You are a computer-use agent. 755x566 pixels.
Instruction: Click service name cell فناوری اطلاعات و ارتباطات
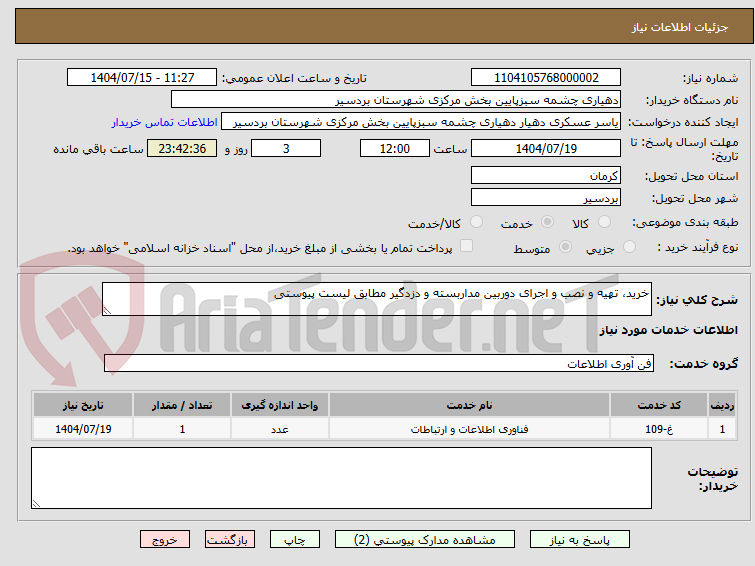(469, 429)
